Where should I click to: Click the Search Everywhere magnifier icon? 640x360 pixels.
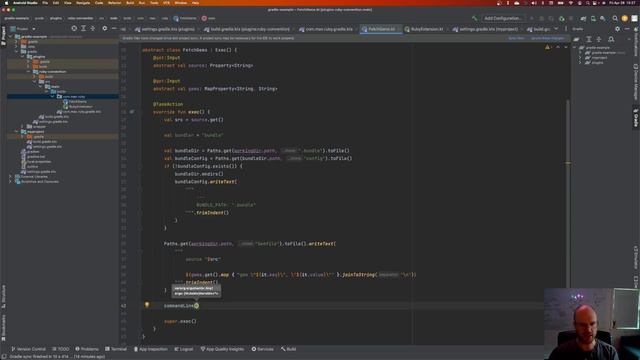click(x=615, y=18)
